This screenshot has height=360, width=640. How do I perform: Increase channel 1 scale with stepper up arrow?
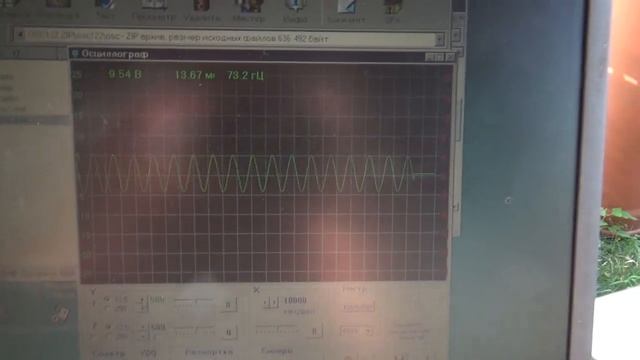pos(142,300)
